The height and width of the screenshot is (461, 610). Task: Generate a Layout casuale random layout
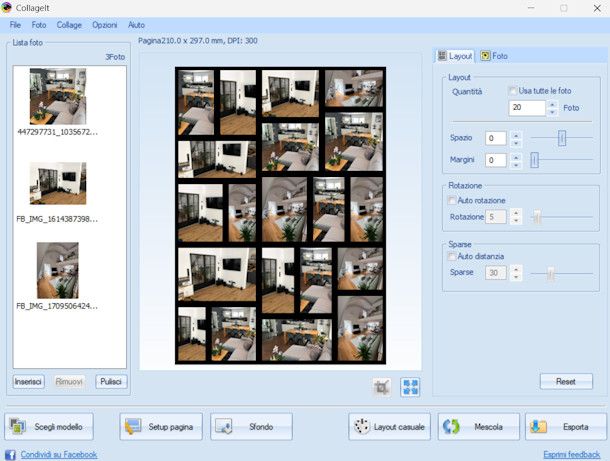pyautogui.click(x=389, y=427)
